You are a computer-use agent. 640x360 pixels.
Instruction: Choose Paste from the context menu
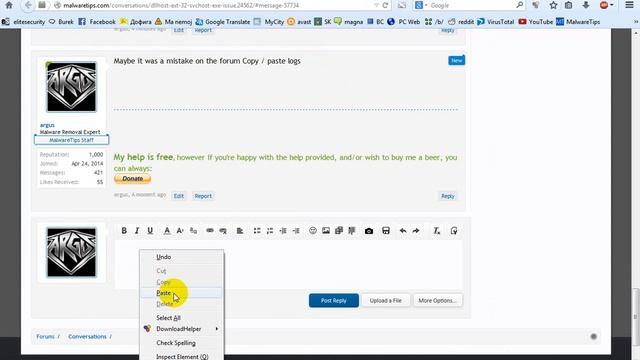(182, 293)
